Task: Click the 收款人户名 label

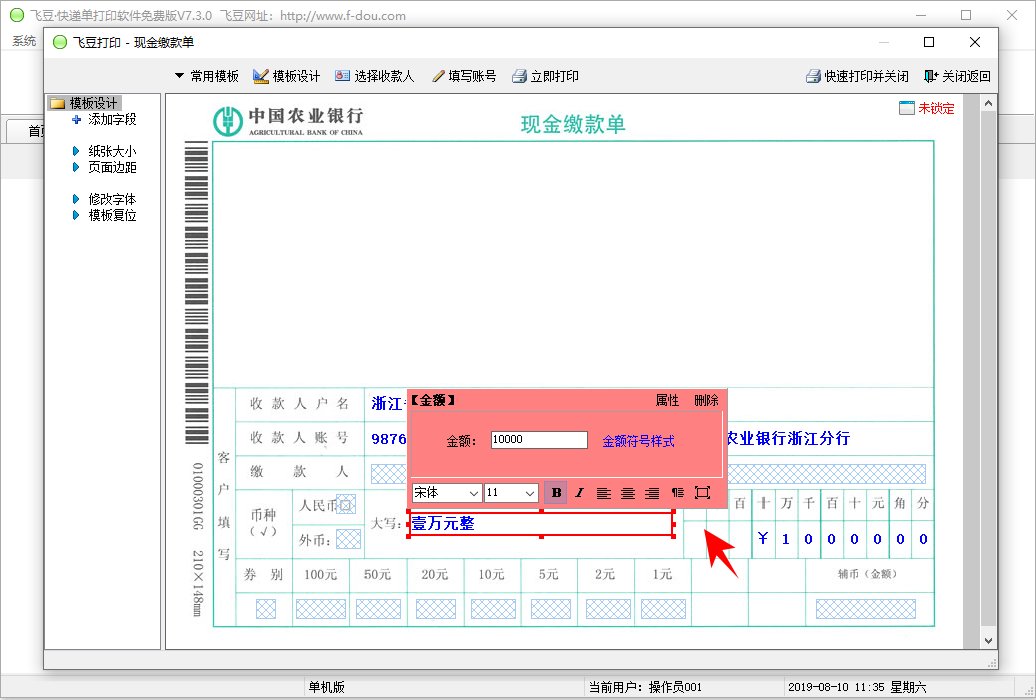Action: tap(299, 403)
